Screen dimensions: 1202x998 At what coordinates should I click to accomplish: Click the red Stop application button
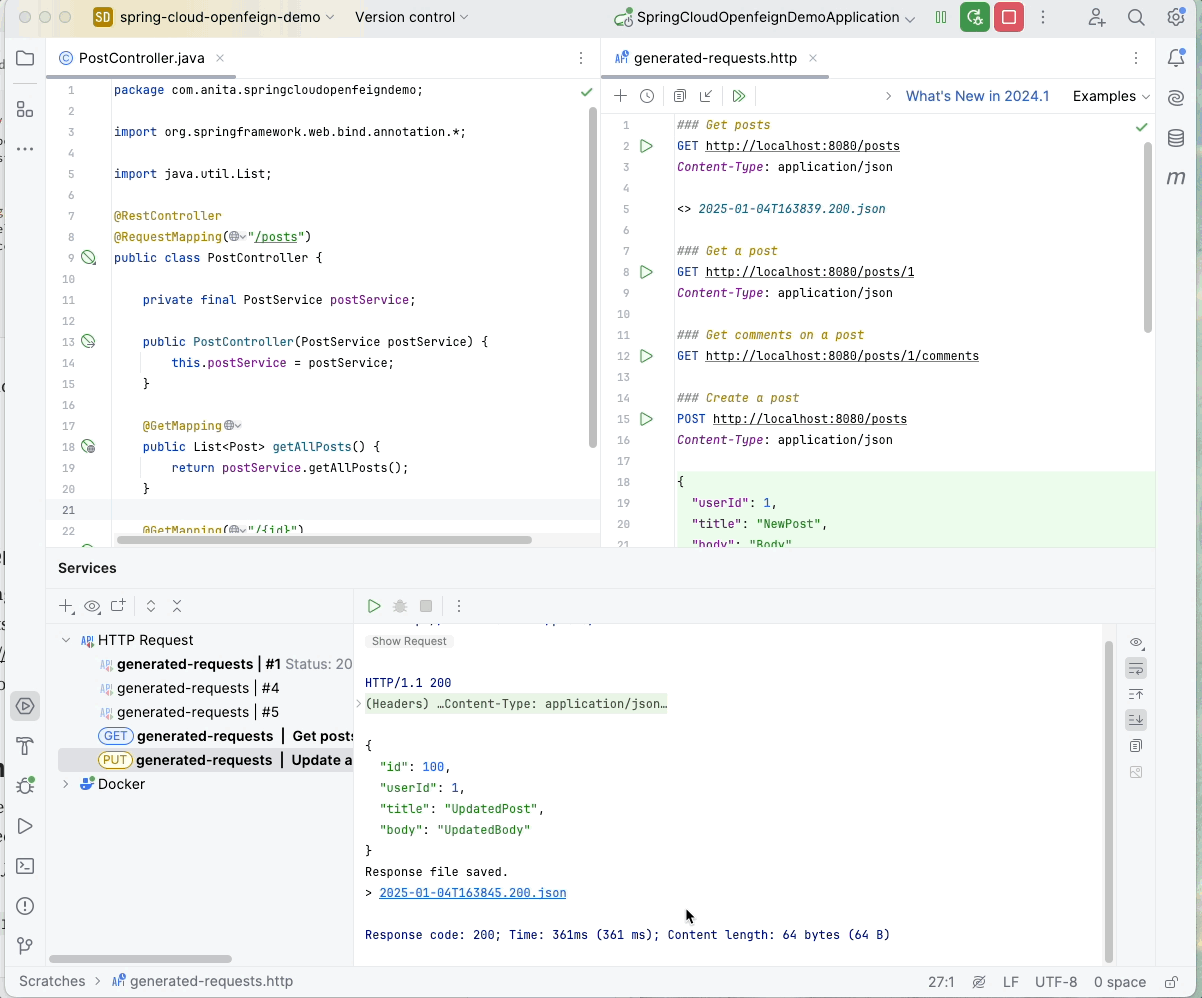pyautogui.click(x=1009, y=17)
